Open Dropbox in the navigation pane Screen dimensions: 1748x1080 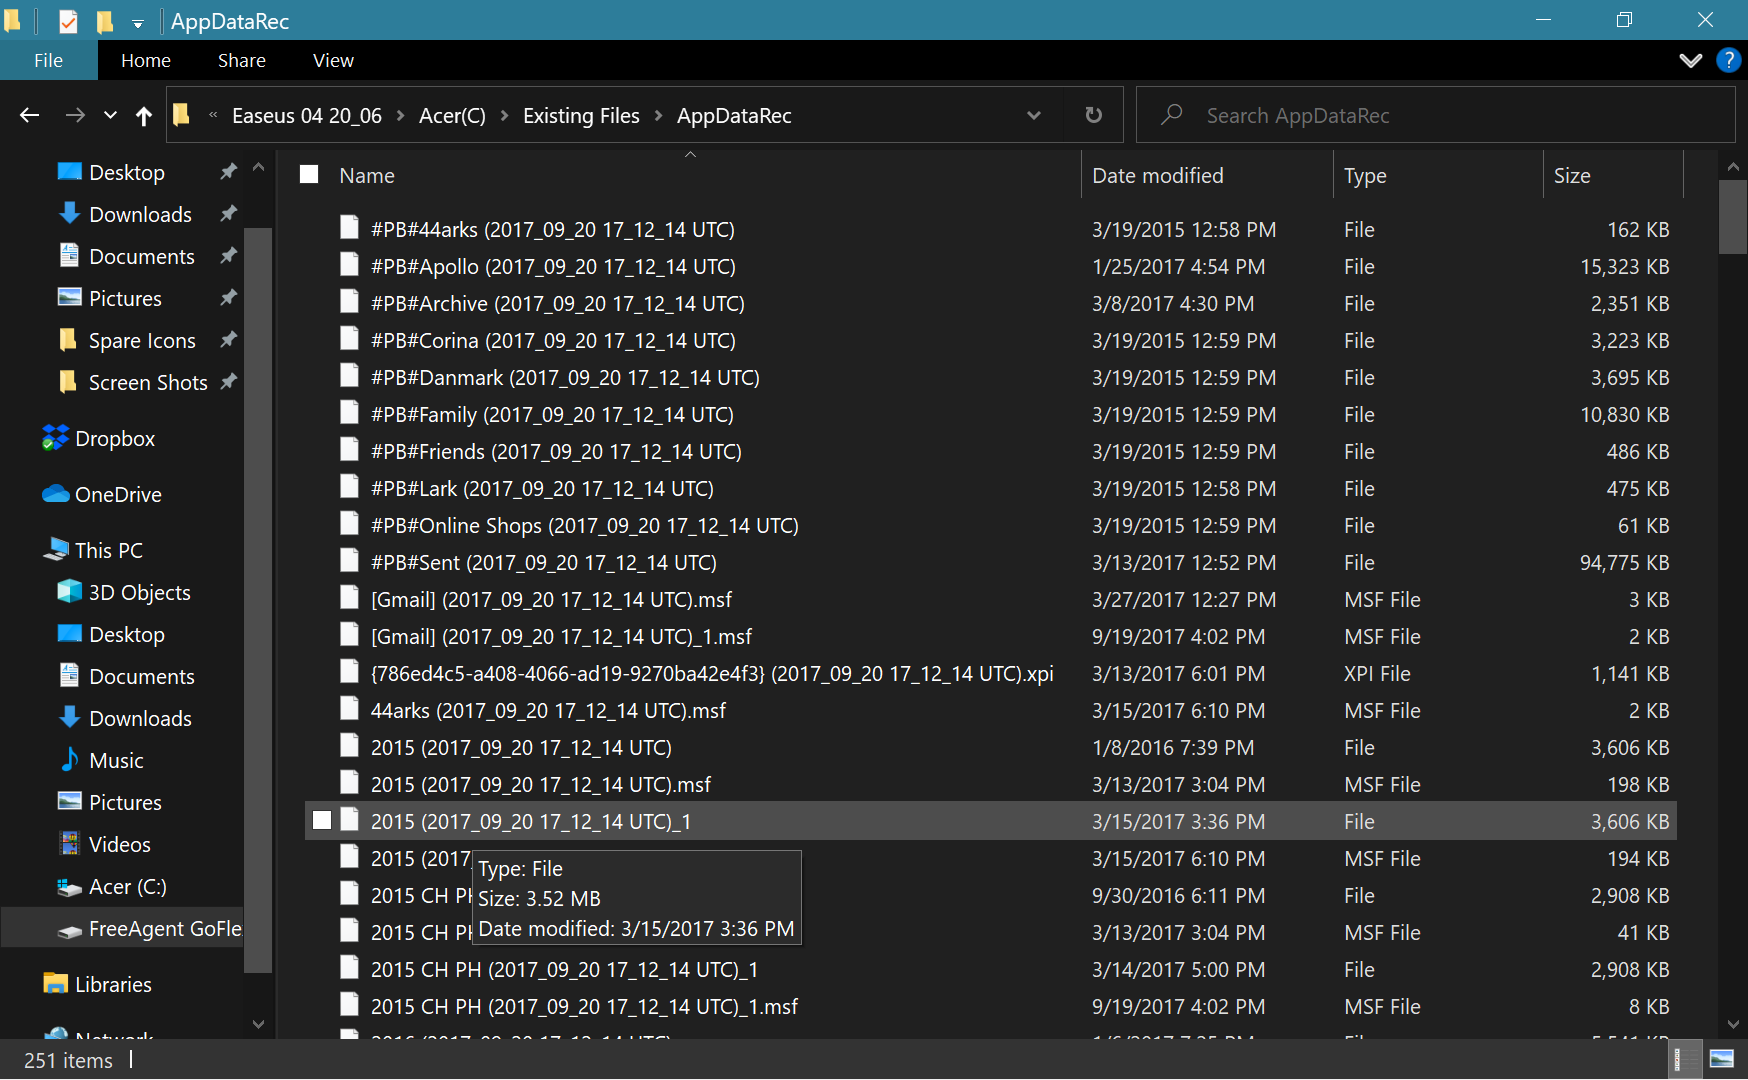(114, 439)
